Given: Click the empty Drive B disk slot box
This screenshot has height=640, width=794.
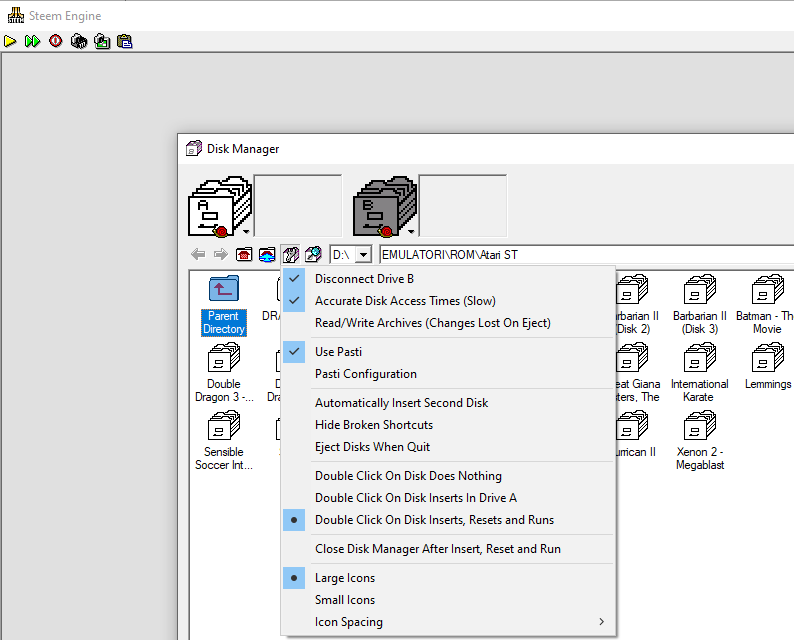Looking at the screenshot, I should (x=463, y=206).
